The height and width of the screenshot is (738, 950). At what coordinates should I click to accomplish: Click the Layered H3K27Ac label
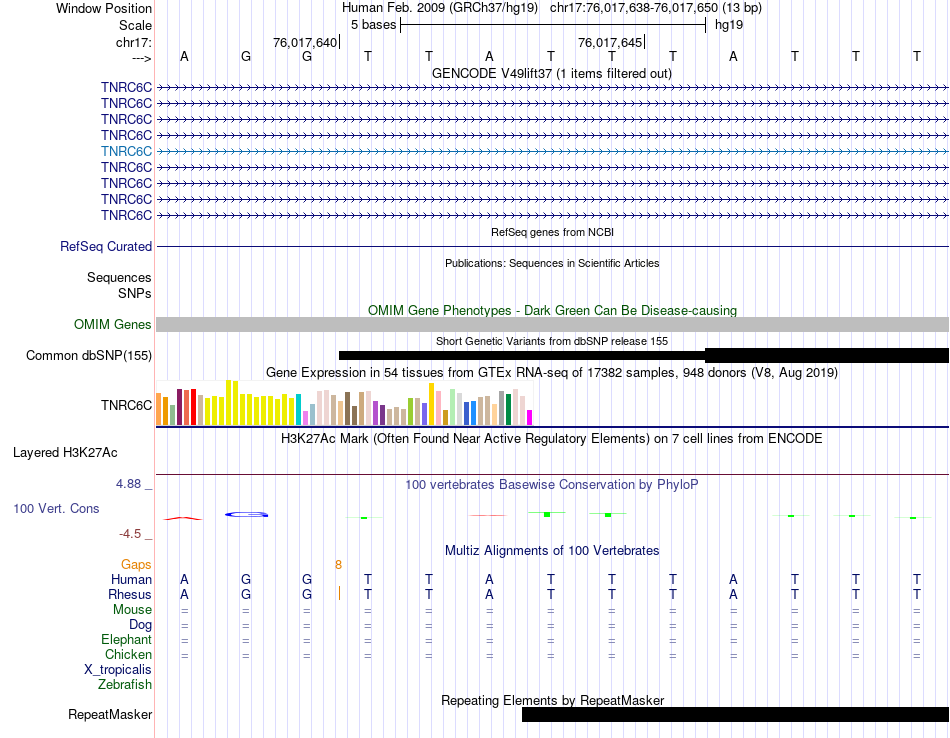65,453
